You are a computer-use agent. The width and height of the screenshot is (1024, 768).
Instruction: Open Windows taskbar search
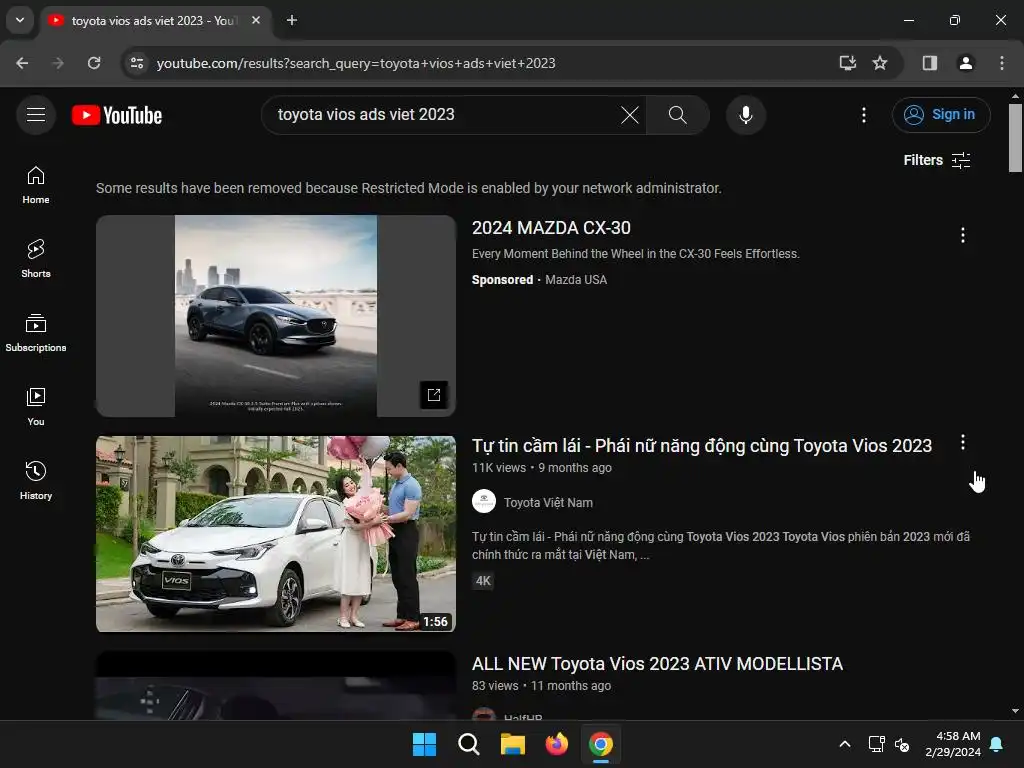[x=468, y=744]
